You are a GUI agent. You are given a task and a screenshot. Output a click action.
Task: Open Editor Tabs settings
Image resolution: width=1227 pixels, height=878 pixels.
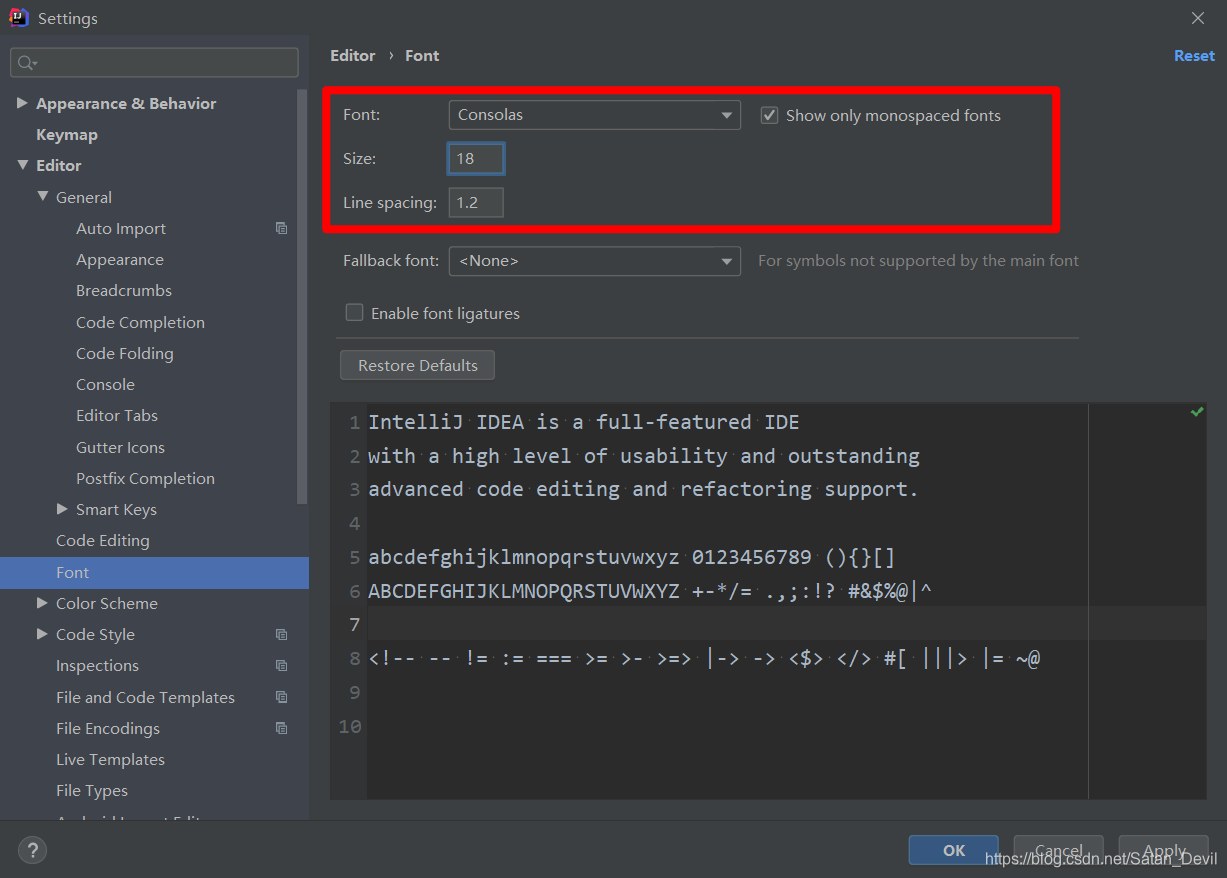tap(117, 415)
